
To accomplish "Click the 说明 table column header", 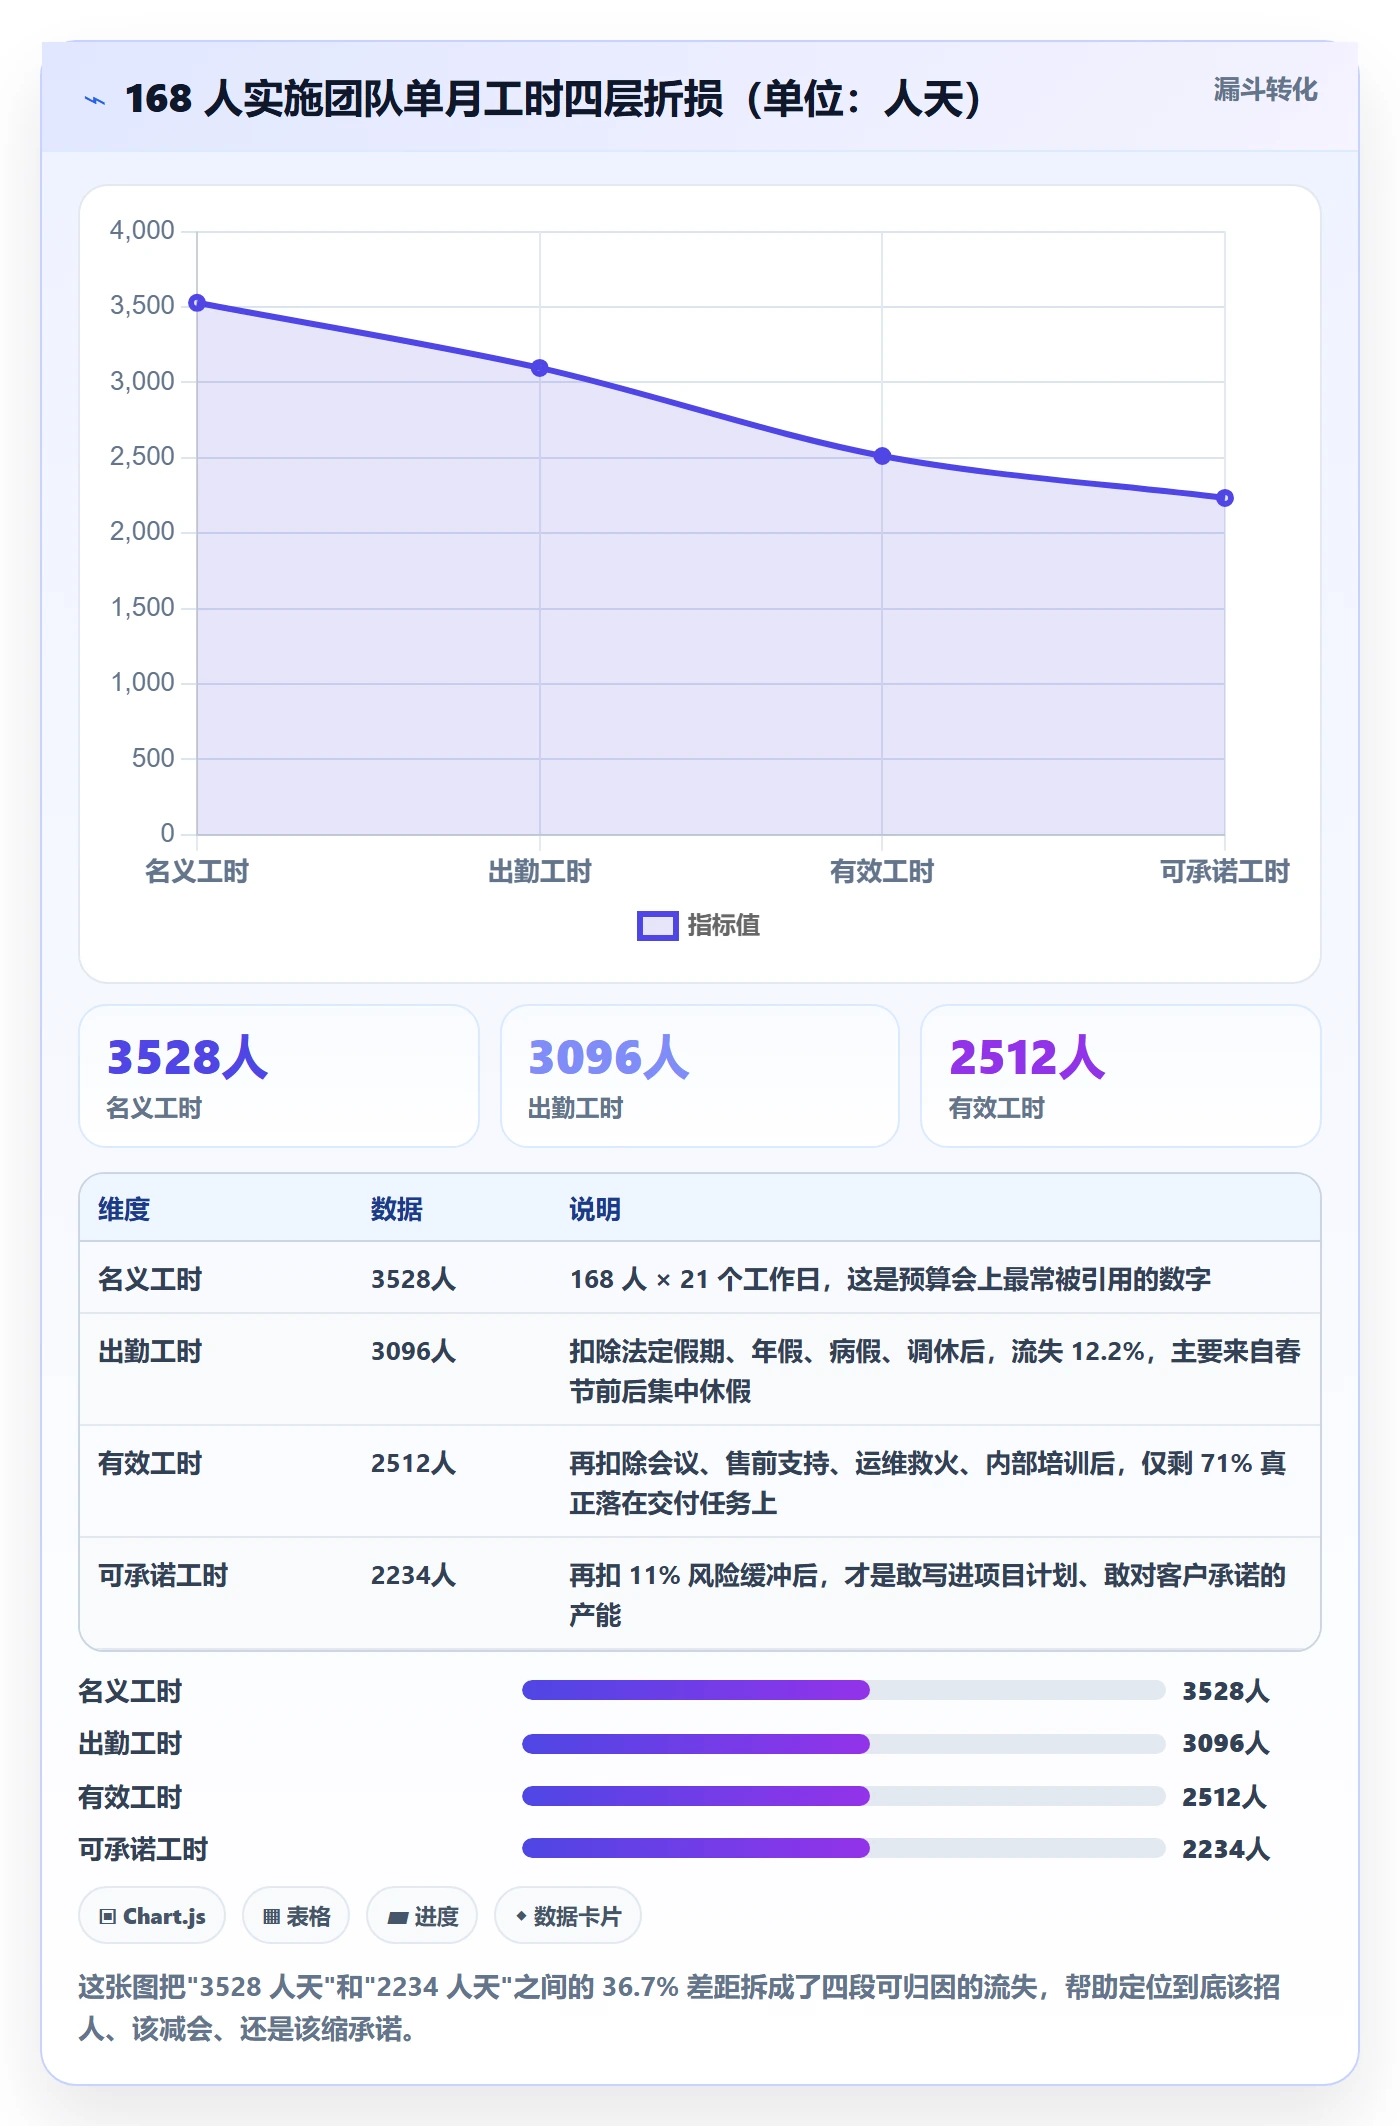I will pyautogui.click(x=595, y=1209).
